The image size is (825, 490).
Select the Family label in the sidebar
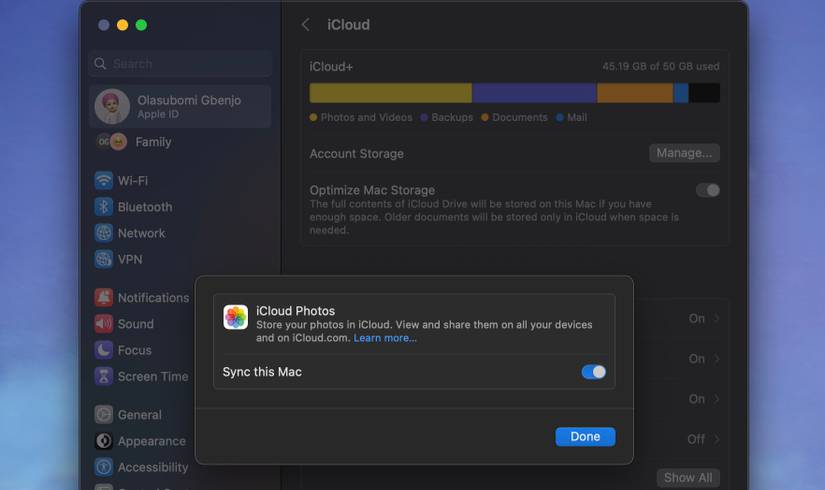(x=153, y=142)
